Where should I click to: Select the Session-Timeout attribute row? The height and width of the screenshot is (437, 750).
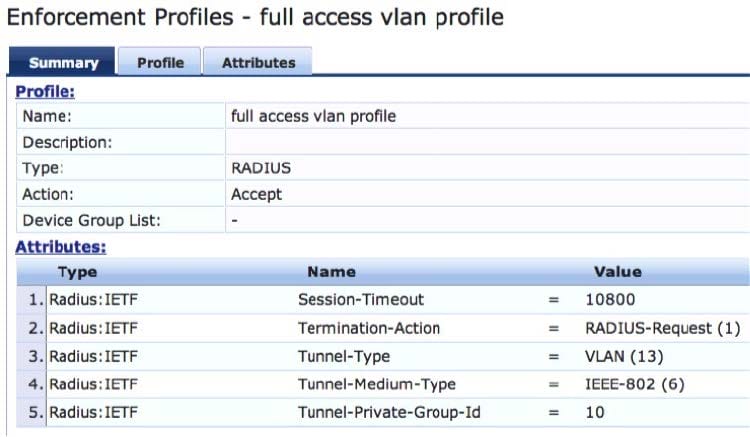(383, 300)
